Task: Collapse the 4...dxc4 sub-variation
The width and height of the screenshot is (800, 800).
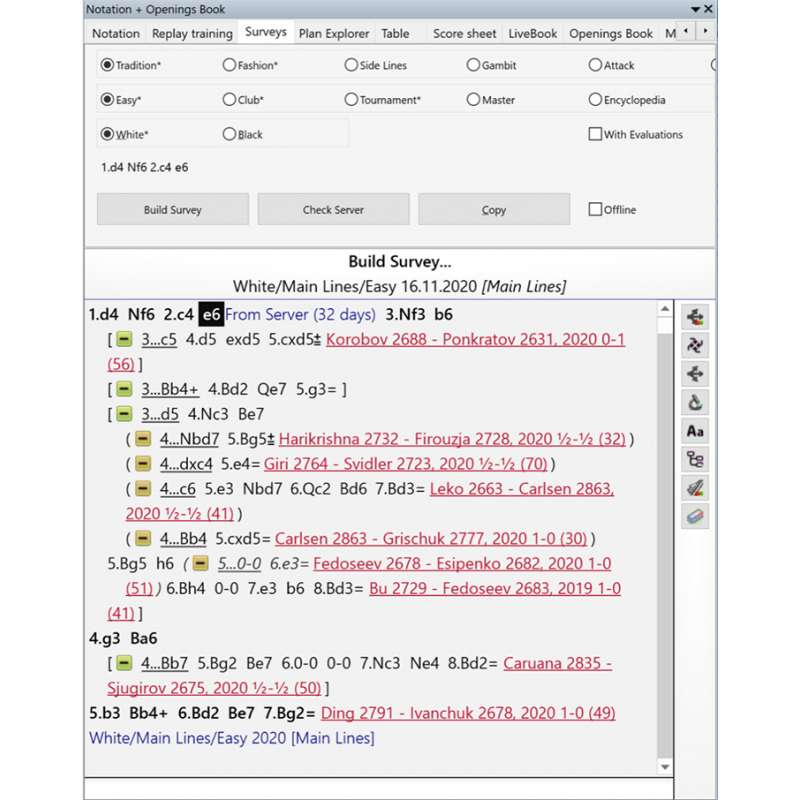Action: [x=143, y=464]
